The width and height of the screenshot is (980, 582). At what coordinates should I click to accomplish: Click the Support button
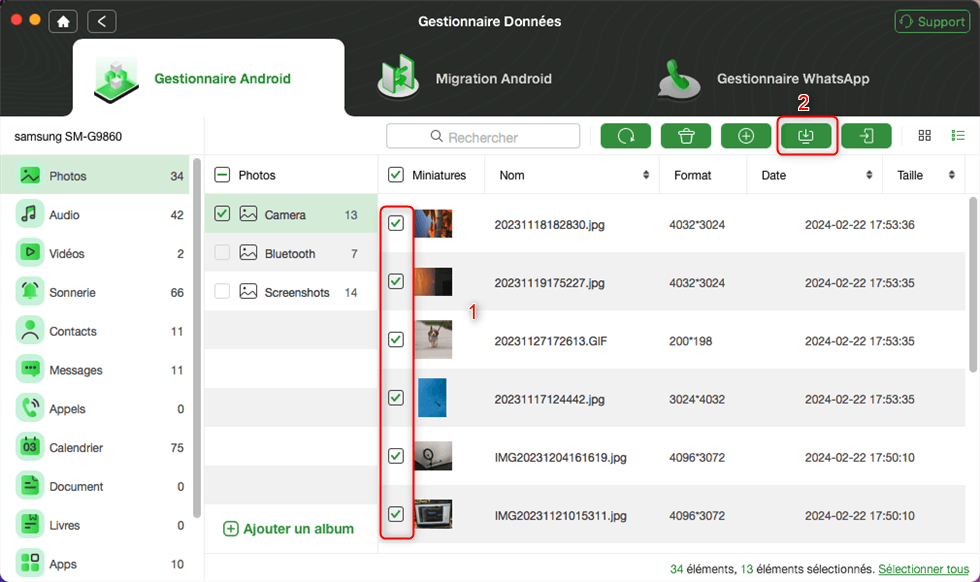(x=932, y=21)
